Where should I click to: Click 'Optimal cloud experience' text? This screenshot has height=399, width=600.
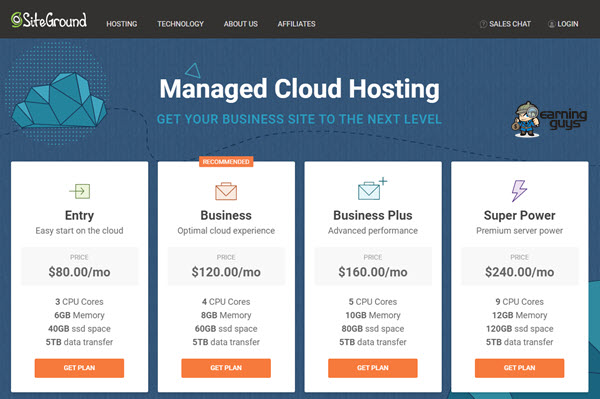(226, 231)
